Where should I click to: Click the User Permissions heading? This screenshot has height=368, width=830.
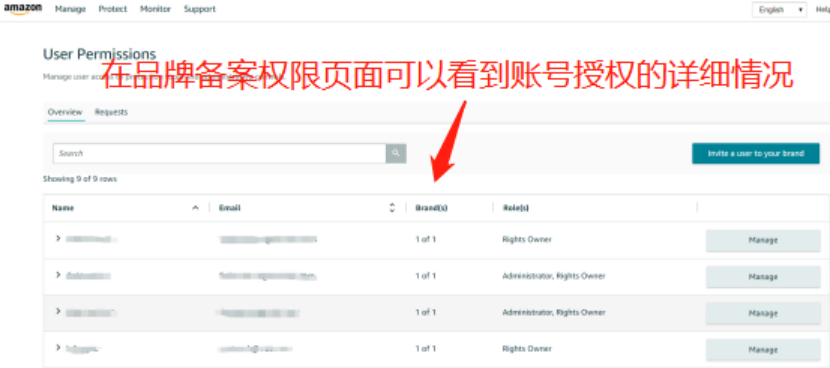tap(100, 54)
